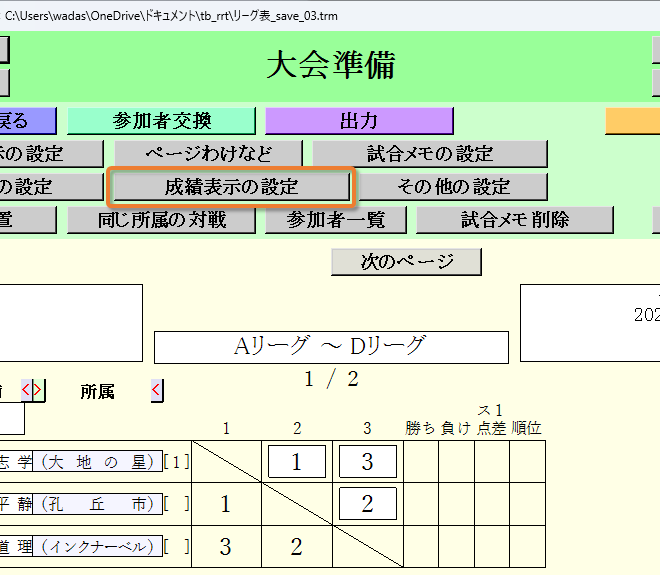This screenshot has width=660, height=575.
Task: Click the 大会準備 heading
Action: (331, 65)
